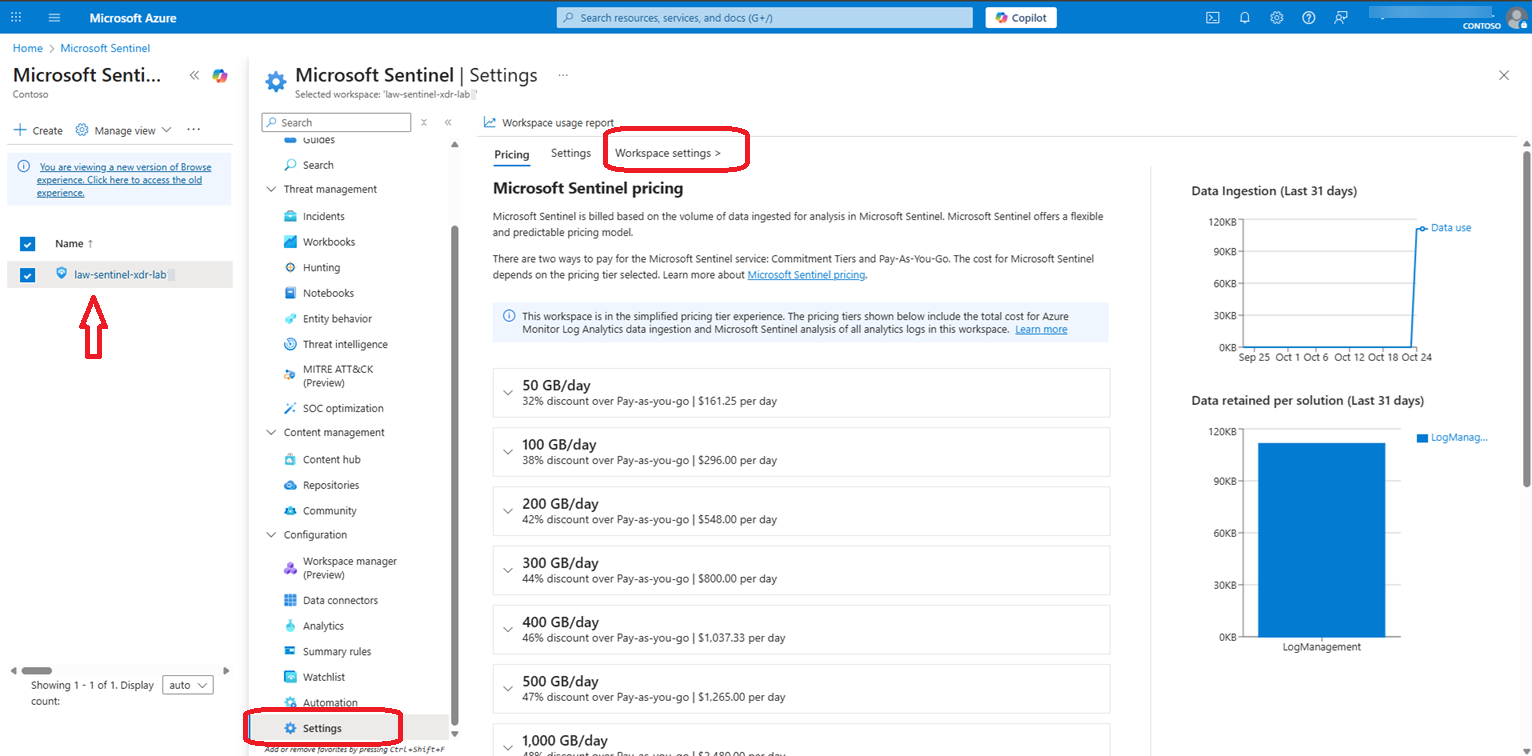
Task: Open the Incidents icon in sidebar
Action: 290,216
